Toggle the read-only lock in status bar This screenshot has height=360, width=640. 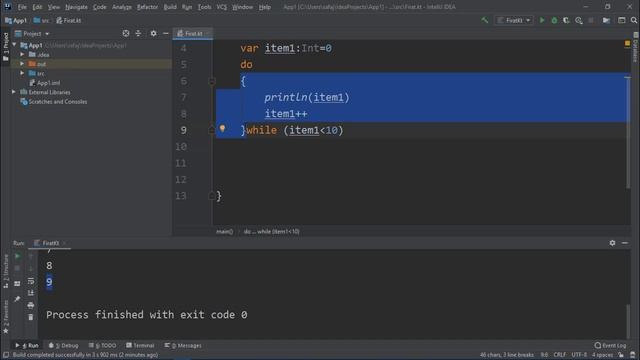tap(620, 355)
